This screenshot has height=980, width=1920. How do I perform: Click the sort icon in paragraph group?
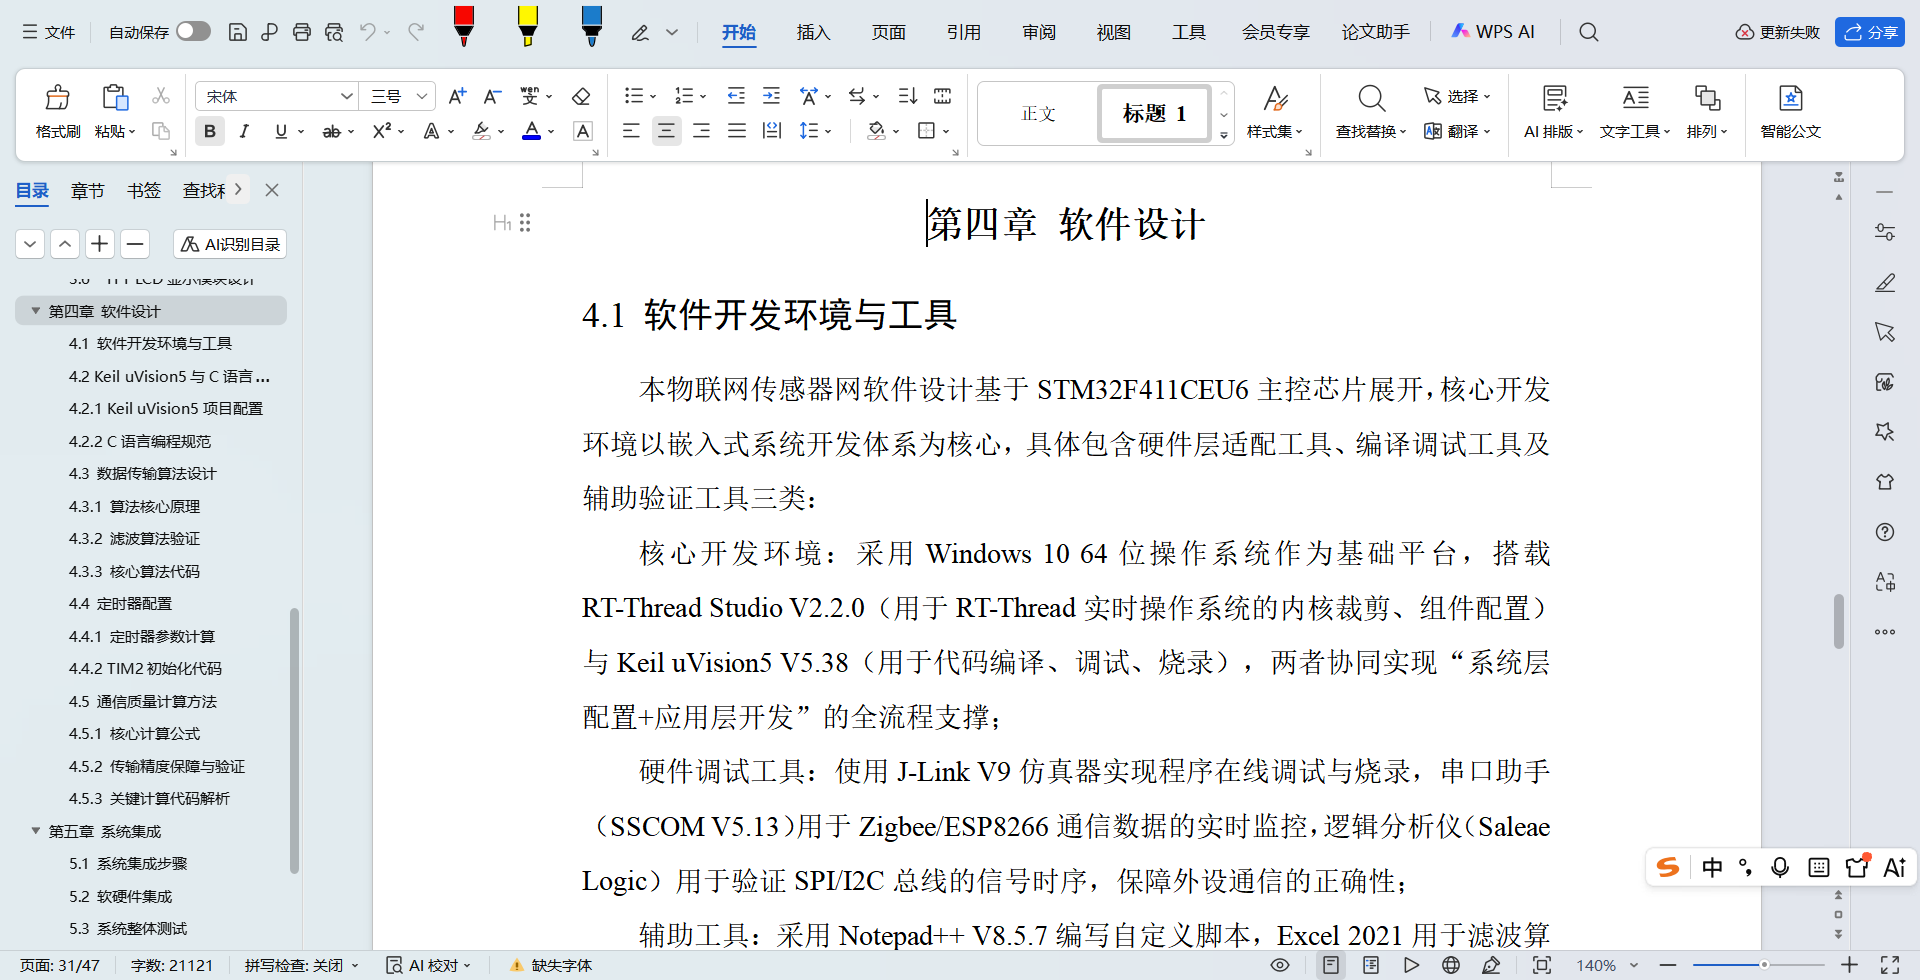click(x=907, y=96)
